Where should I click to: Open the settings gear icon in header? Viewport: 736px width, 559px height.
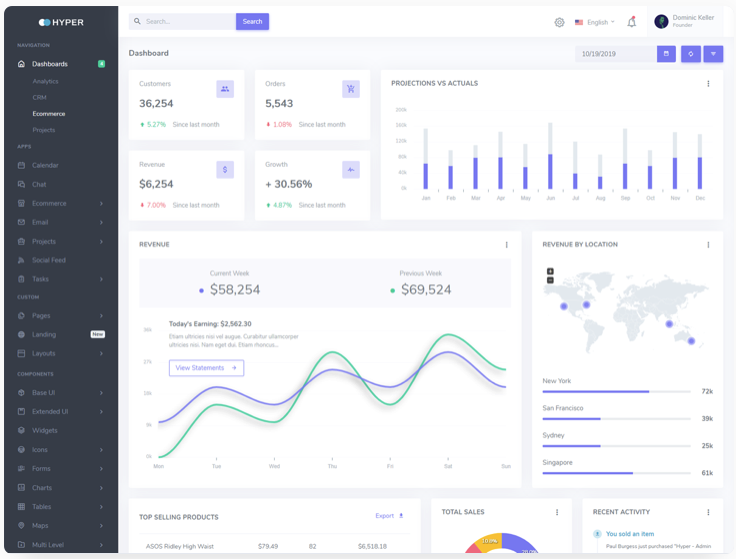click(559, 22)
